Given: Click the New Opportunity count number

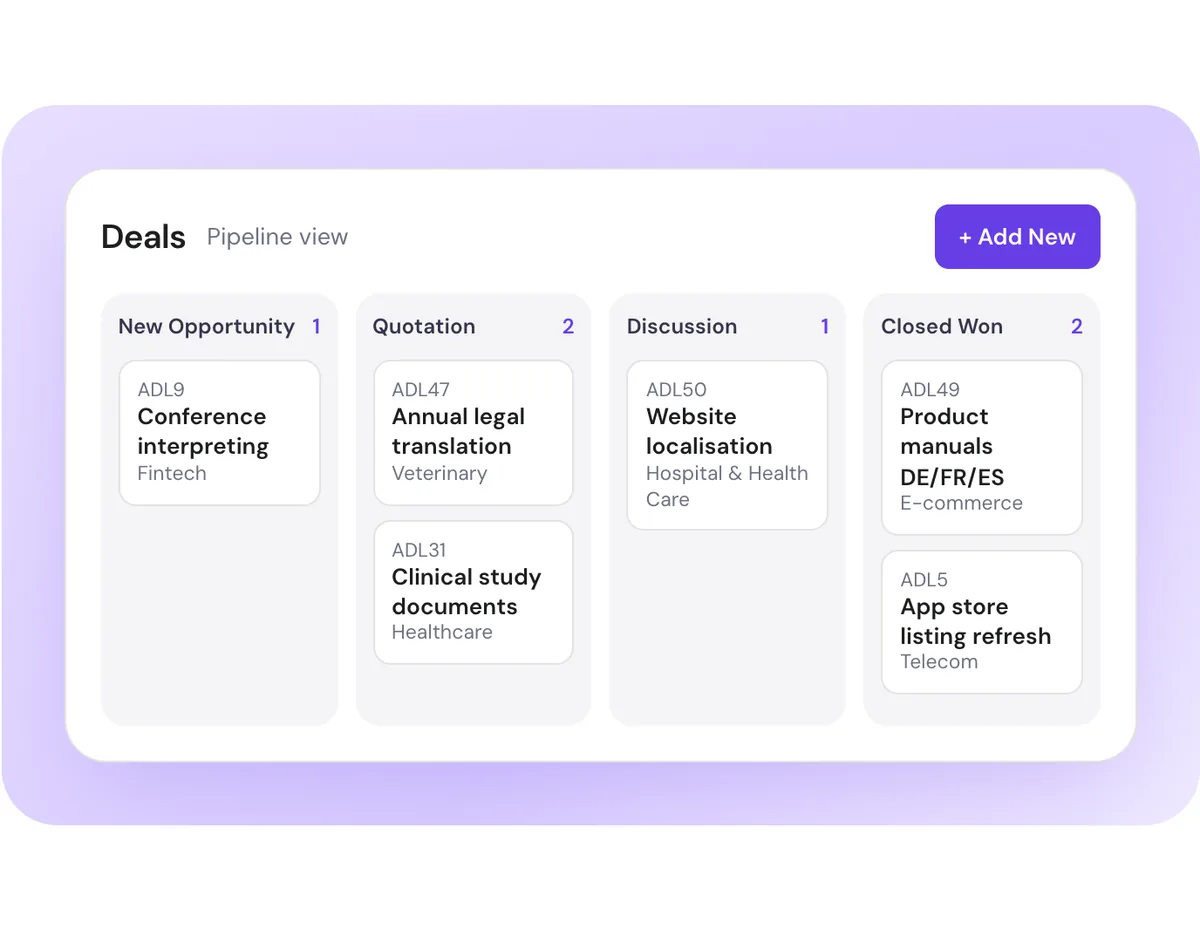Looking at the screenshot, I should pos(316,327).
